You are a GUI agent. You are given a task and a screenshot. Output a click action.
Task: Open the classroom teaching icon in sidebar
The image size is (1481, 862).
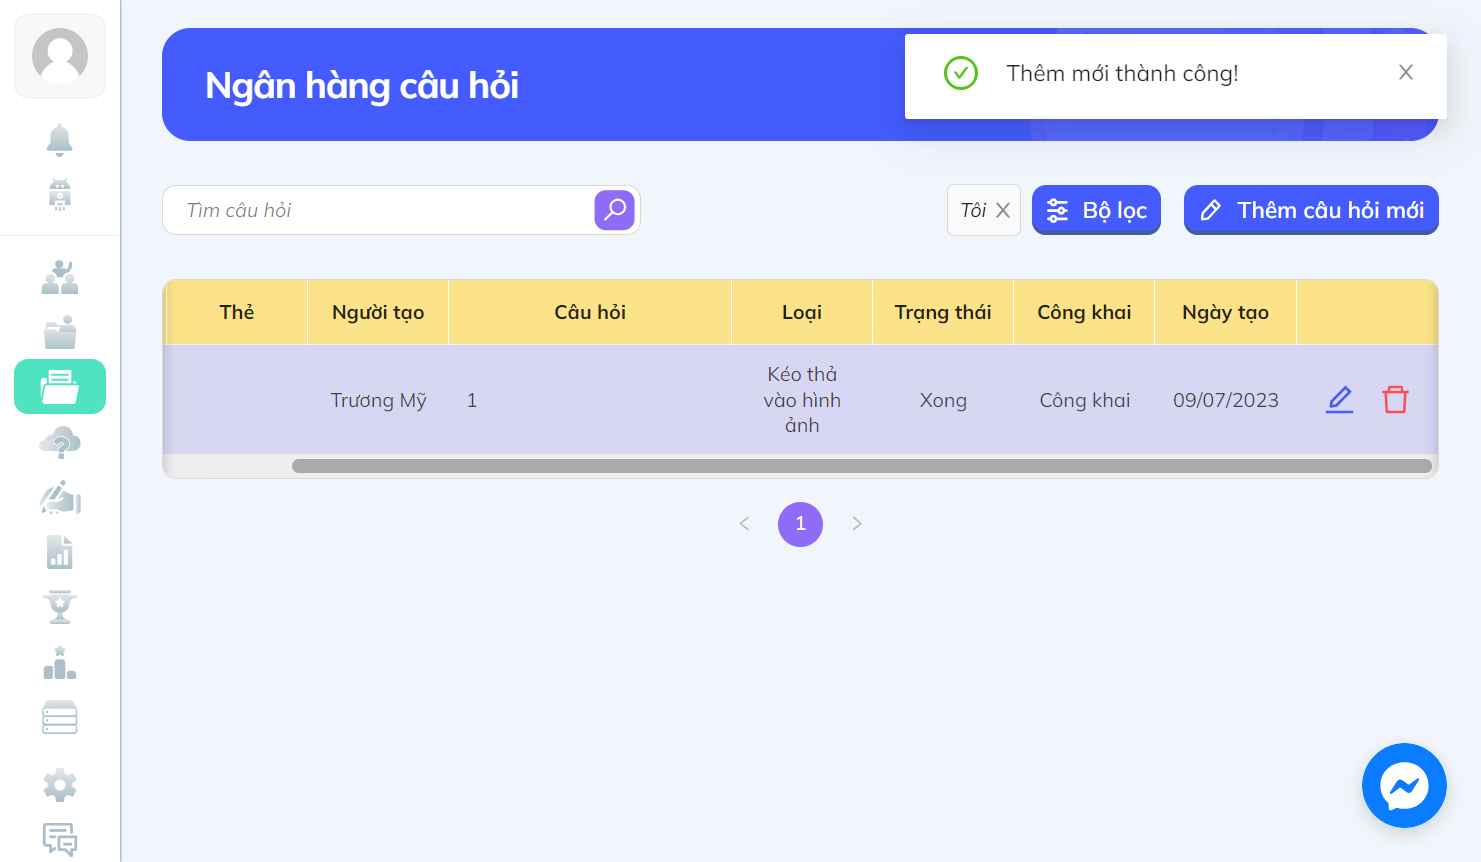[60, 277]
